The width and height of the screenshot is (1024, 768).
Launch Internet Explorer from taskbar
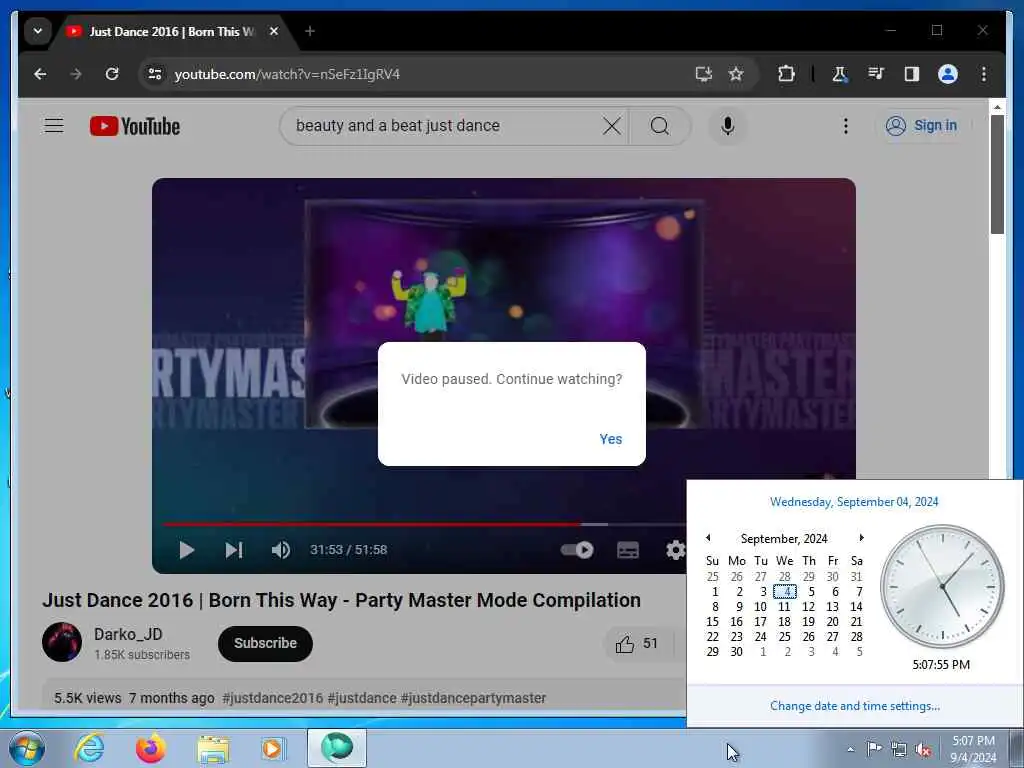tap(89, 748)
